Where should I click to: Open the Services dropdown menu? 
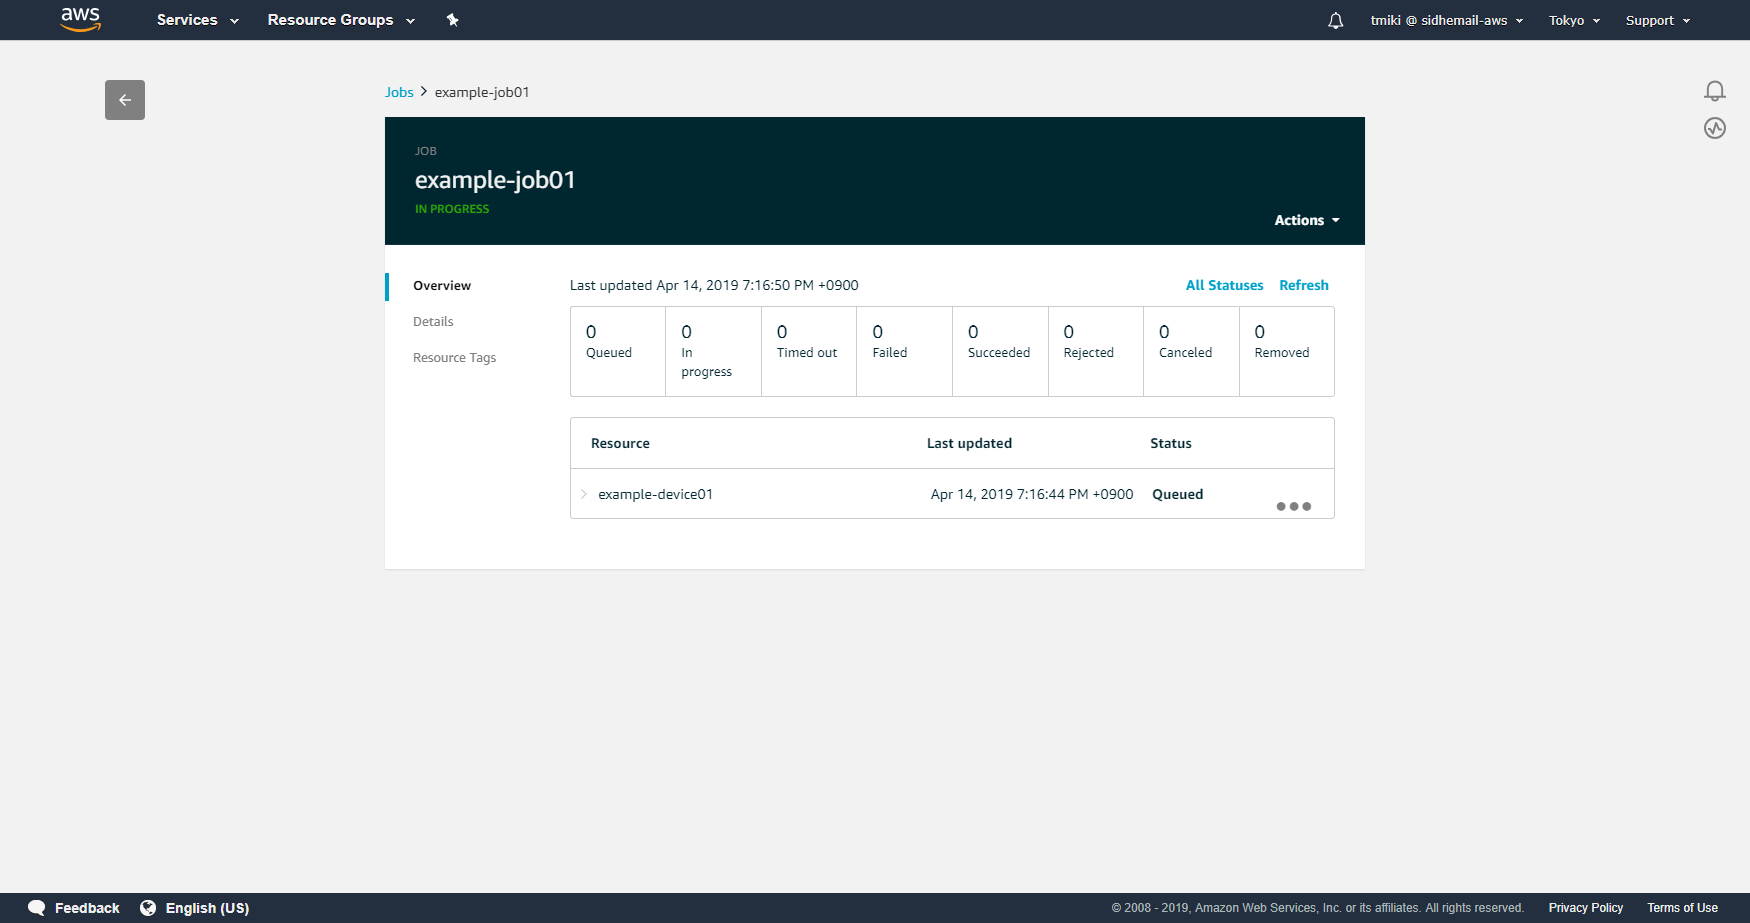tap(198, 20)
